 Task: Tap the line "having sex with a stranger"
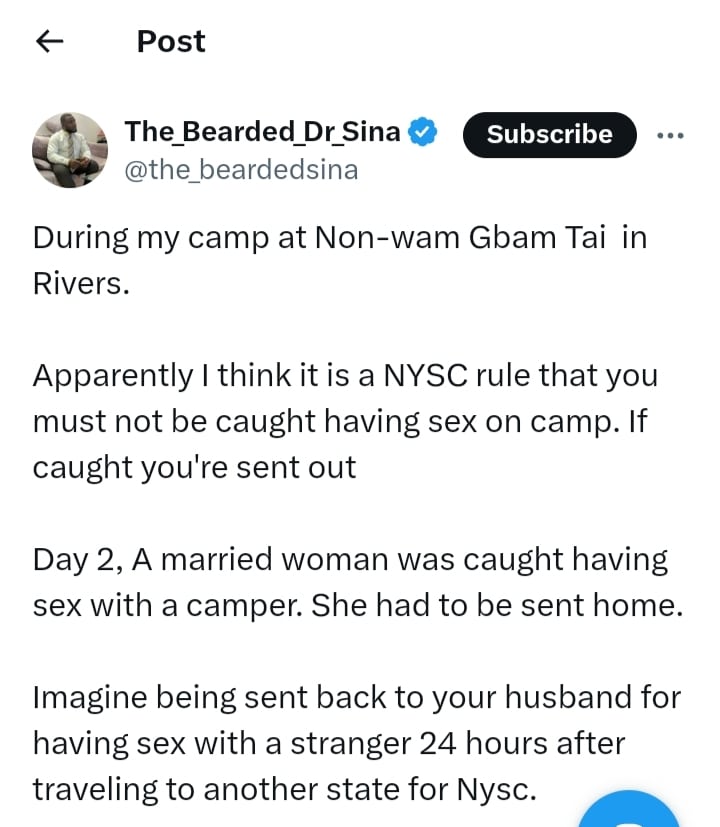click(328, 743)
